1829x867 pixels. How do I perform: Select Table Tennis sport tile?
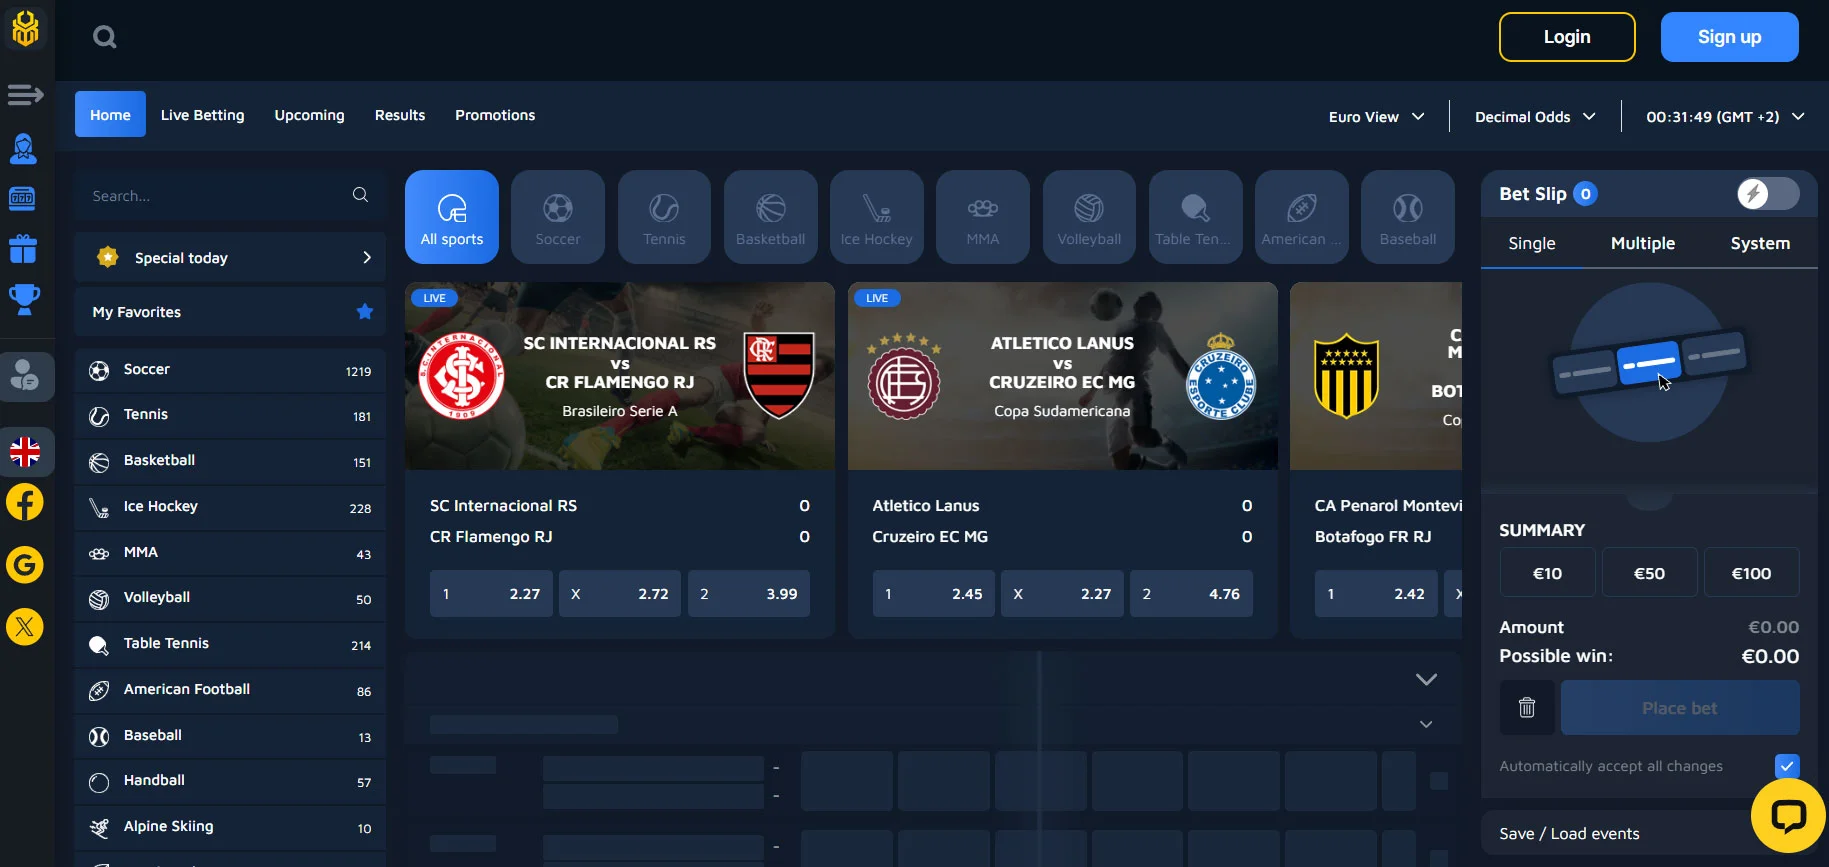pos(1195,217)
